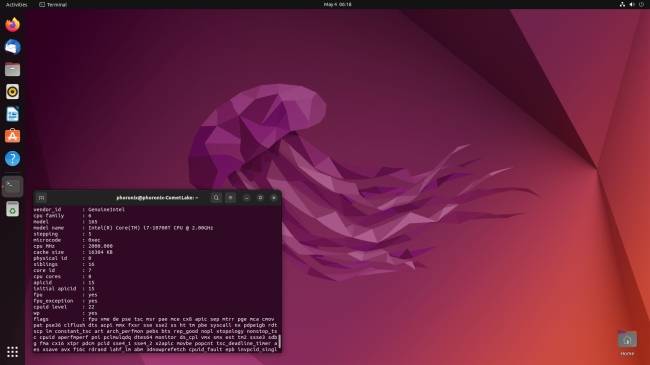Viewport: 650px width, 365px height.
Task: Click the 'physical id' line in Terminal
Action: [x=62, y=258]
